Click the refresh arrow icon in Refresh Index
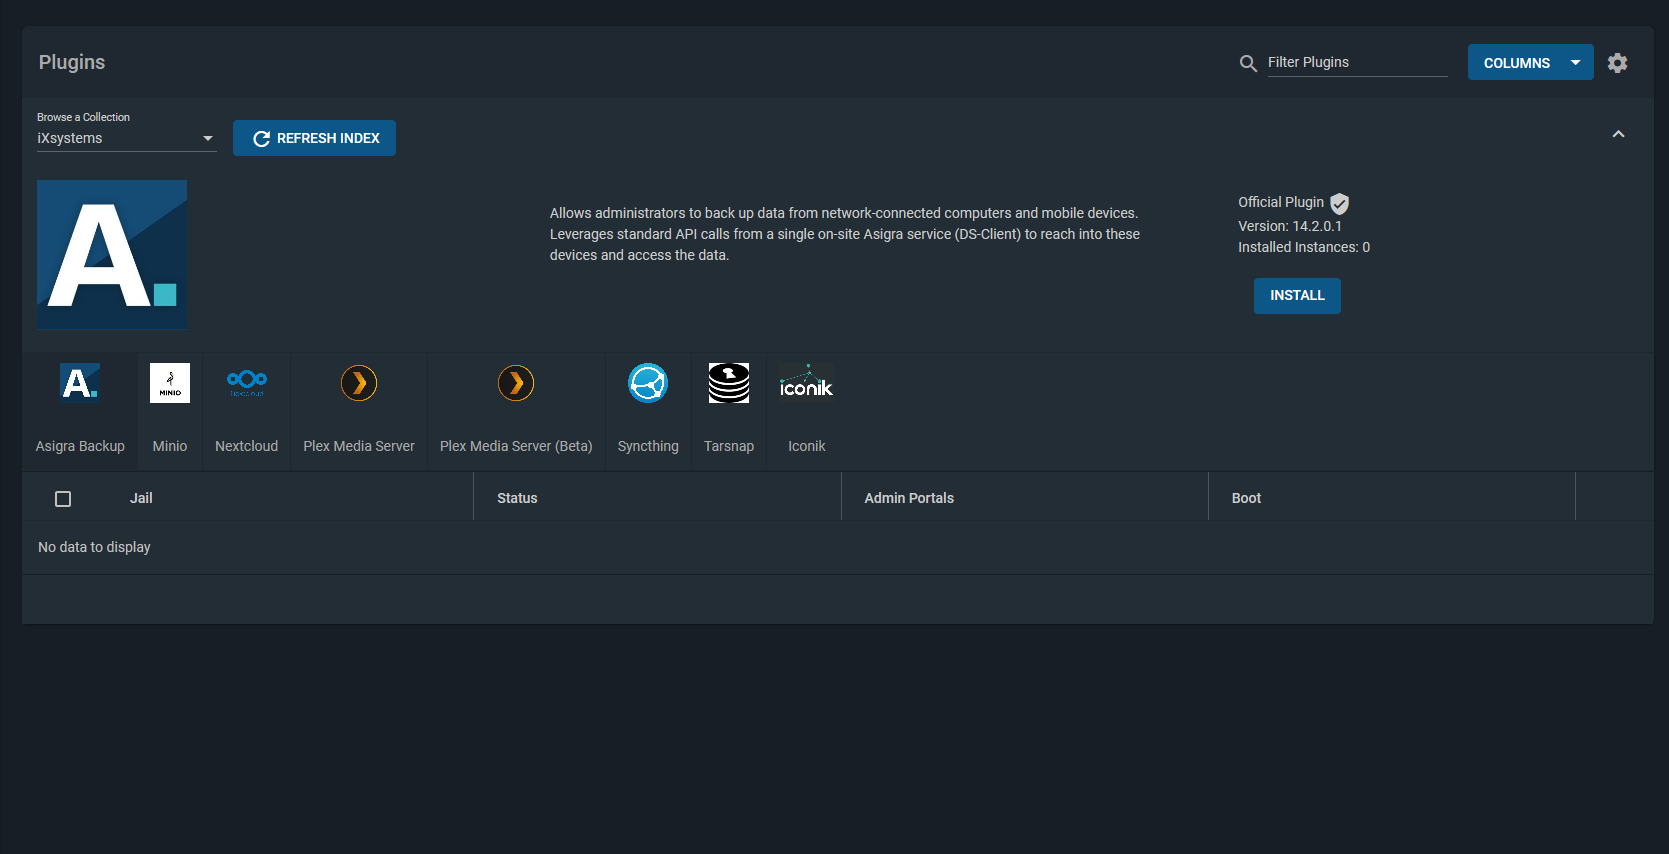This screenshot has width=1669, height=854. tap(261, 139)
